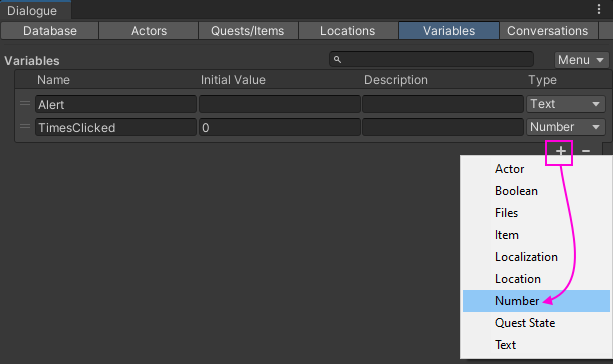613x364 pixels.
Task: Grab the drag handle beside Alert row
Action: click(x=25, y=104)
